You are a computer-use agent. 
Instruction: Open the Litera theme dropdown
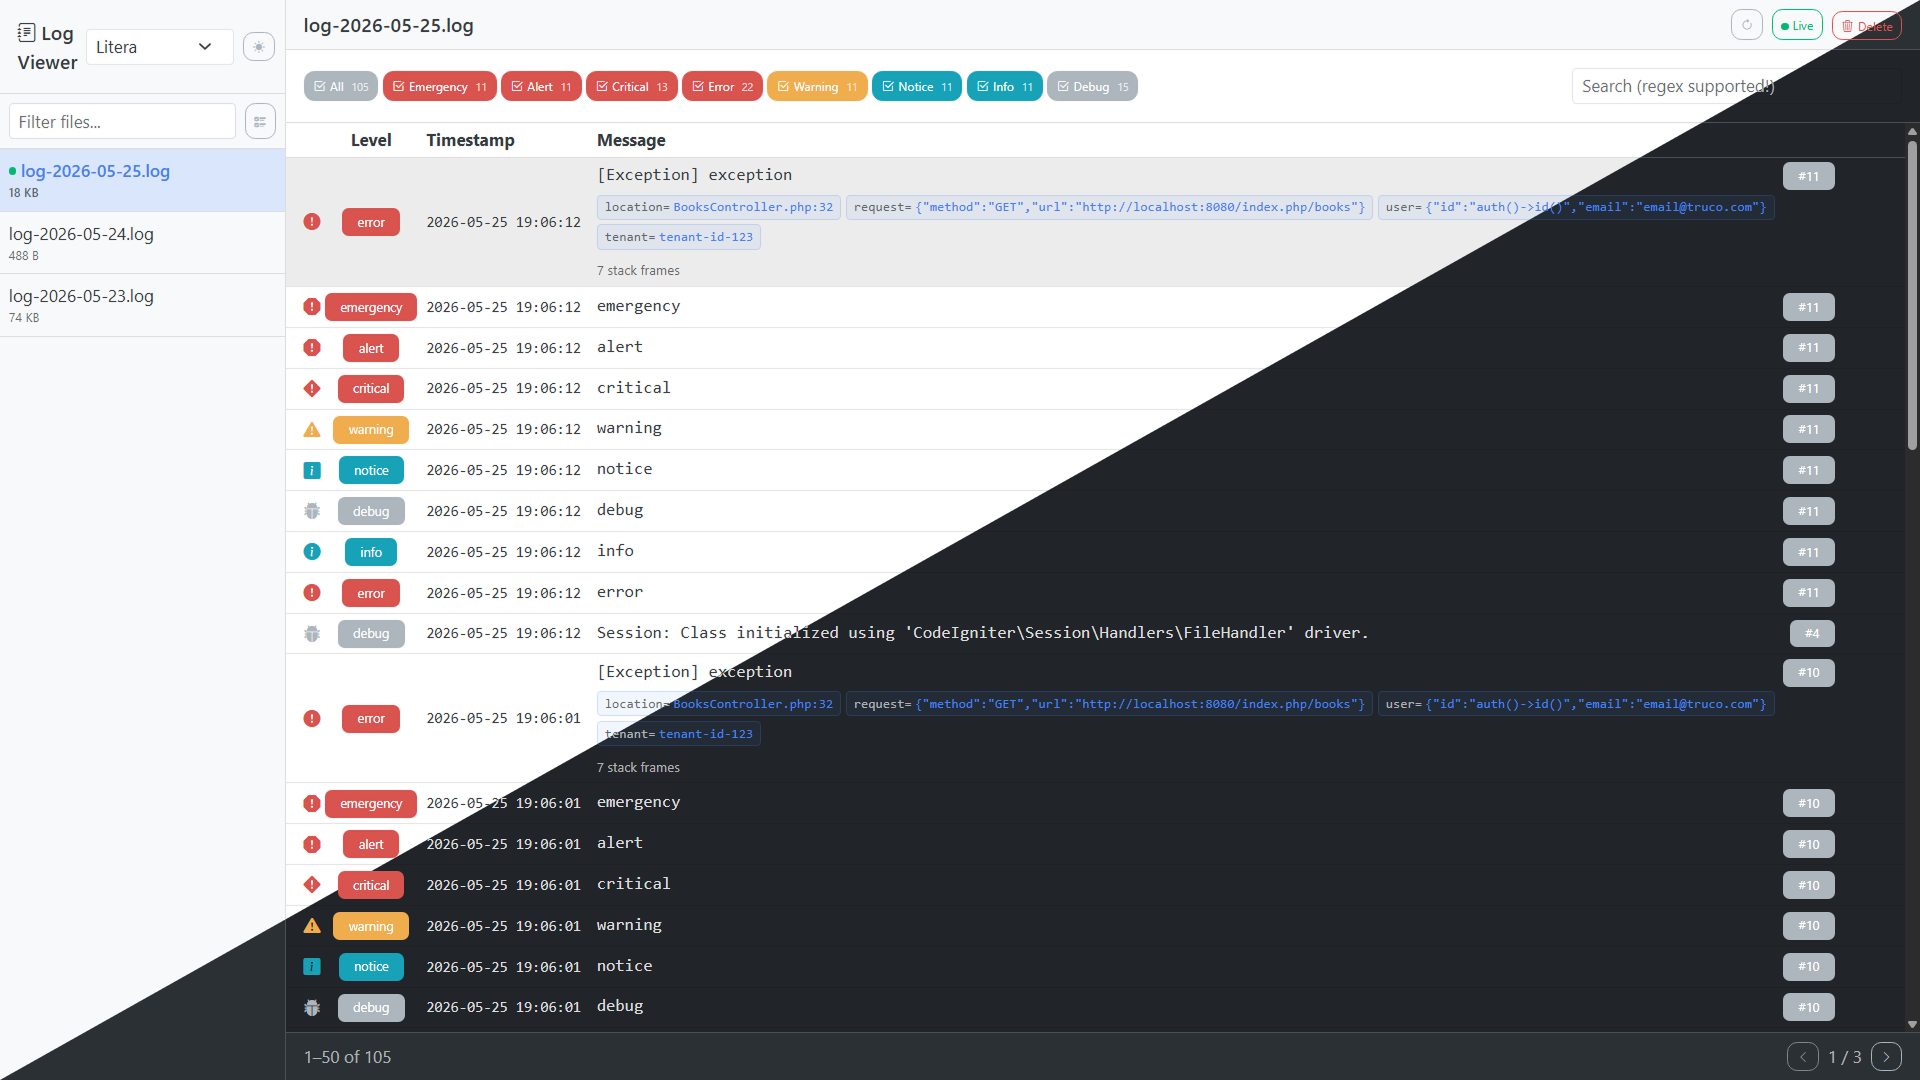tap(160, 47)
